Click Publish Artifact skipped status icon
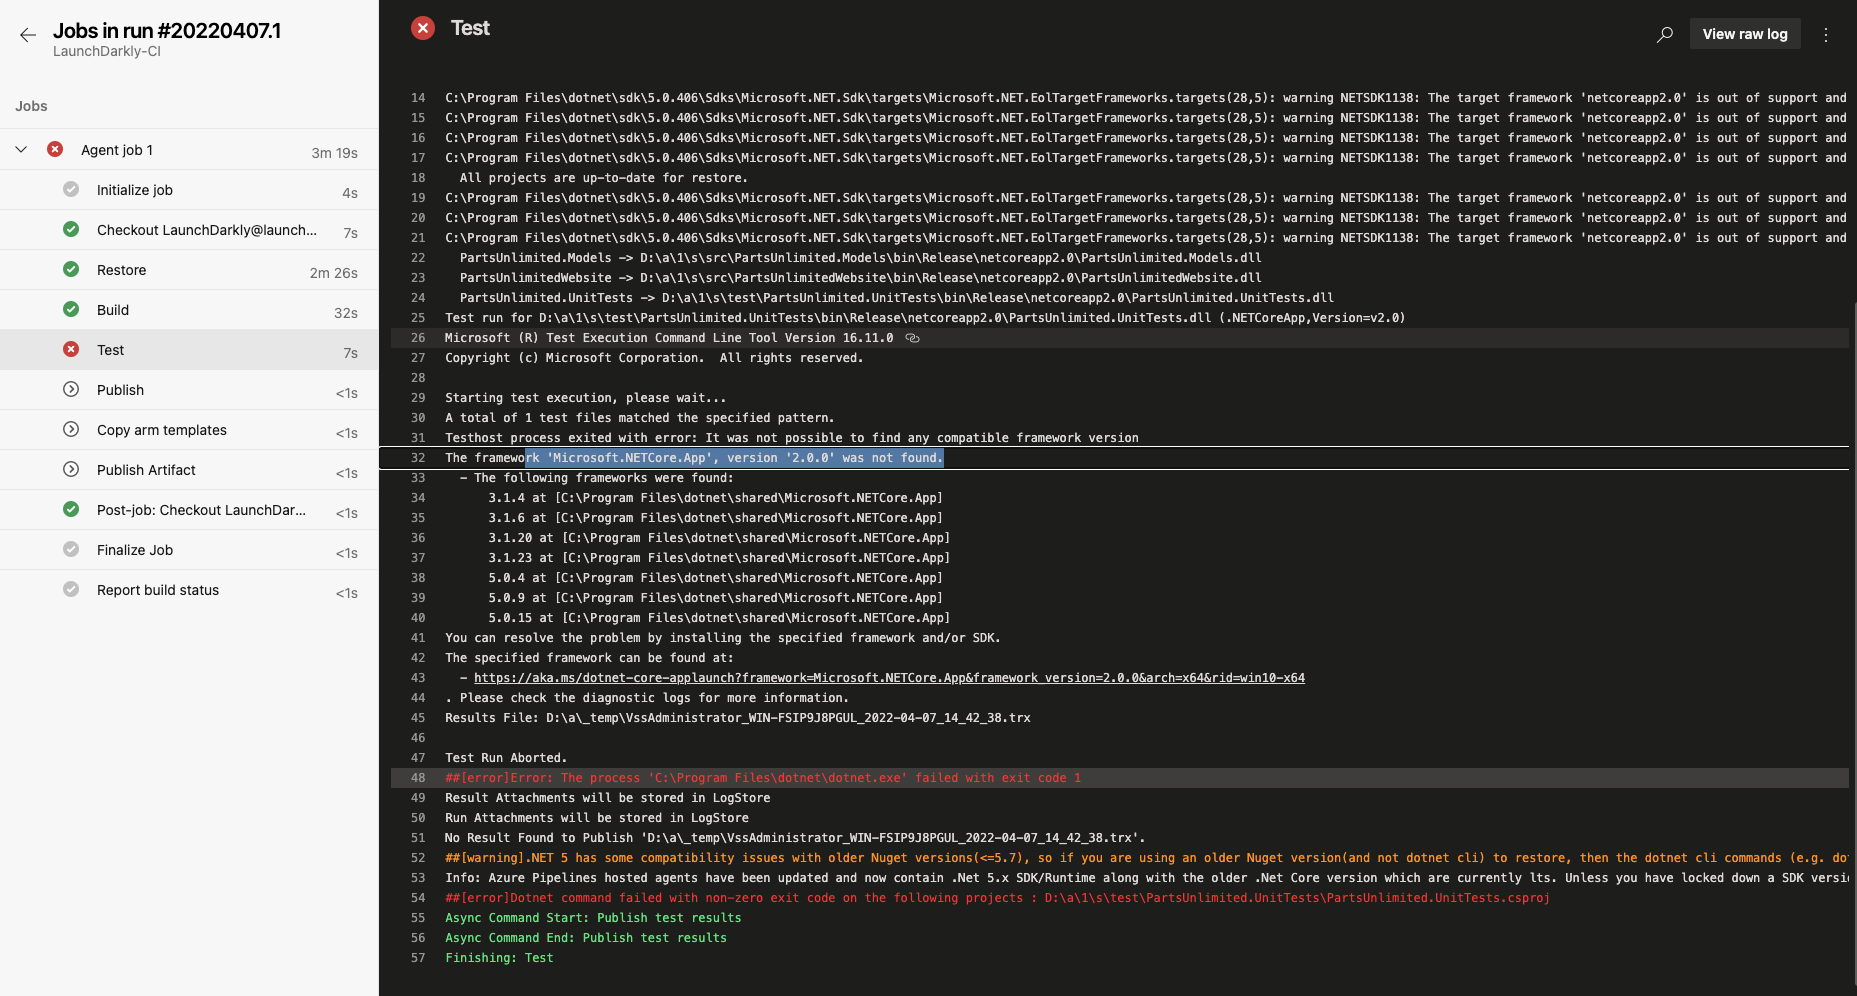 click(71, 469)
